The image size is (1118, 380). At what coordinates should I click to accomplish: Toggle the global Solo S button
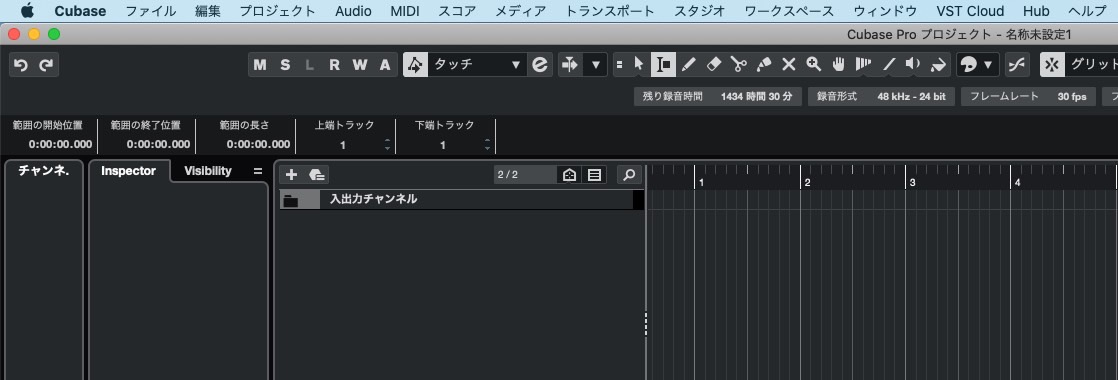pyautogui.click(x=285, y=65)
